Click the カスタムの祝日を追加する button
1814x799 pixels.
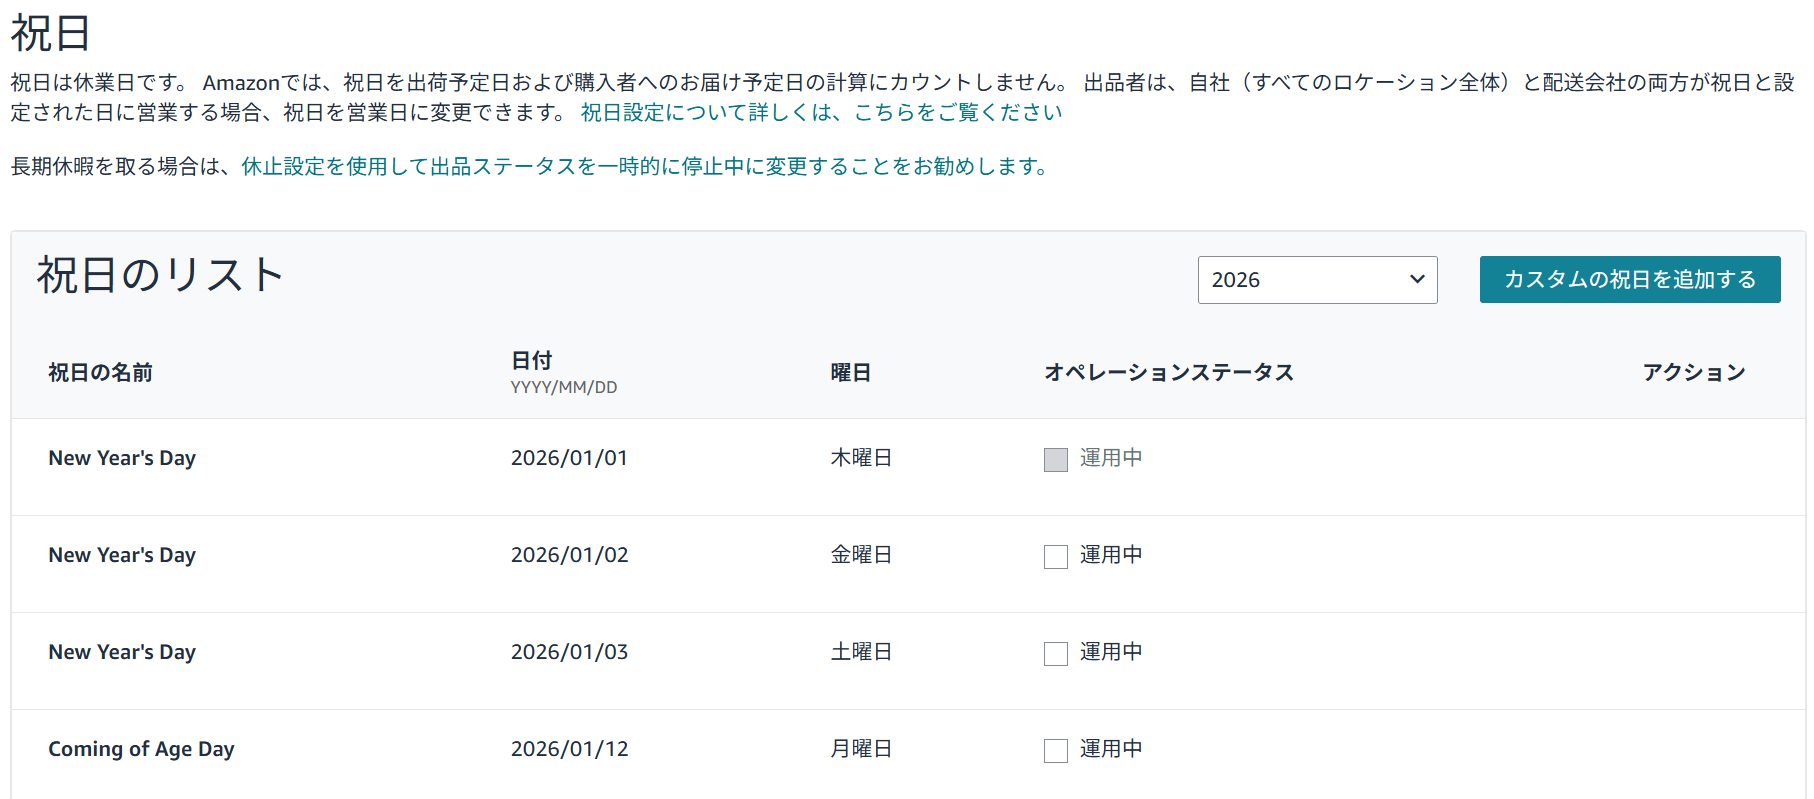tap(1629, 280)
